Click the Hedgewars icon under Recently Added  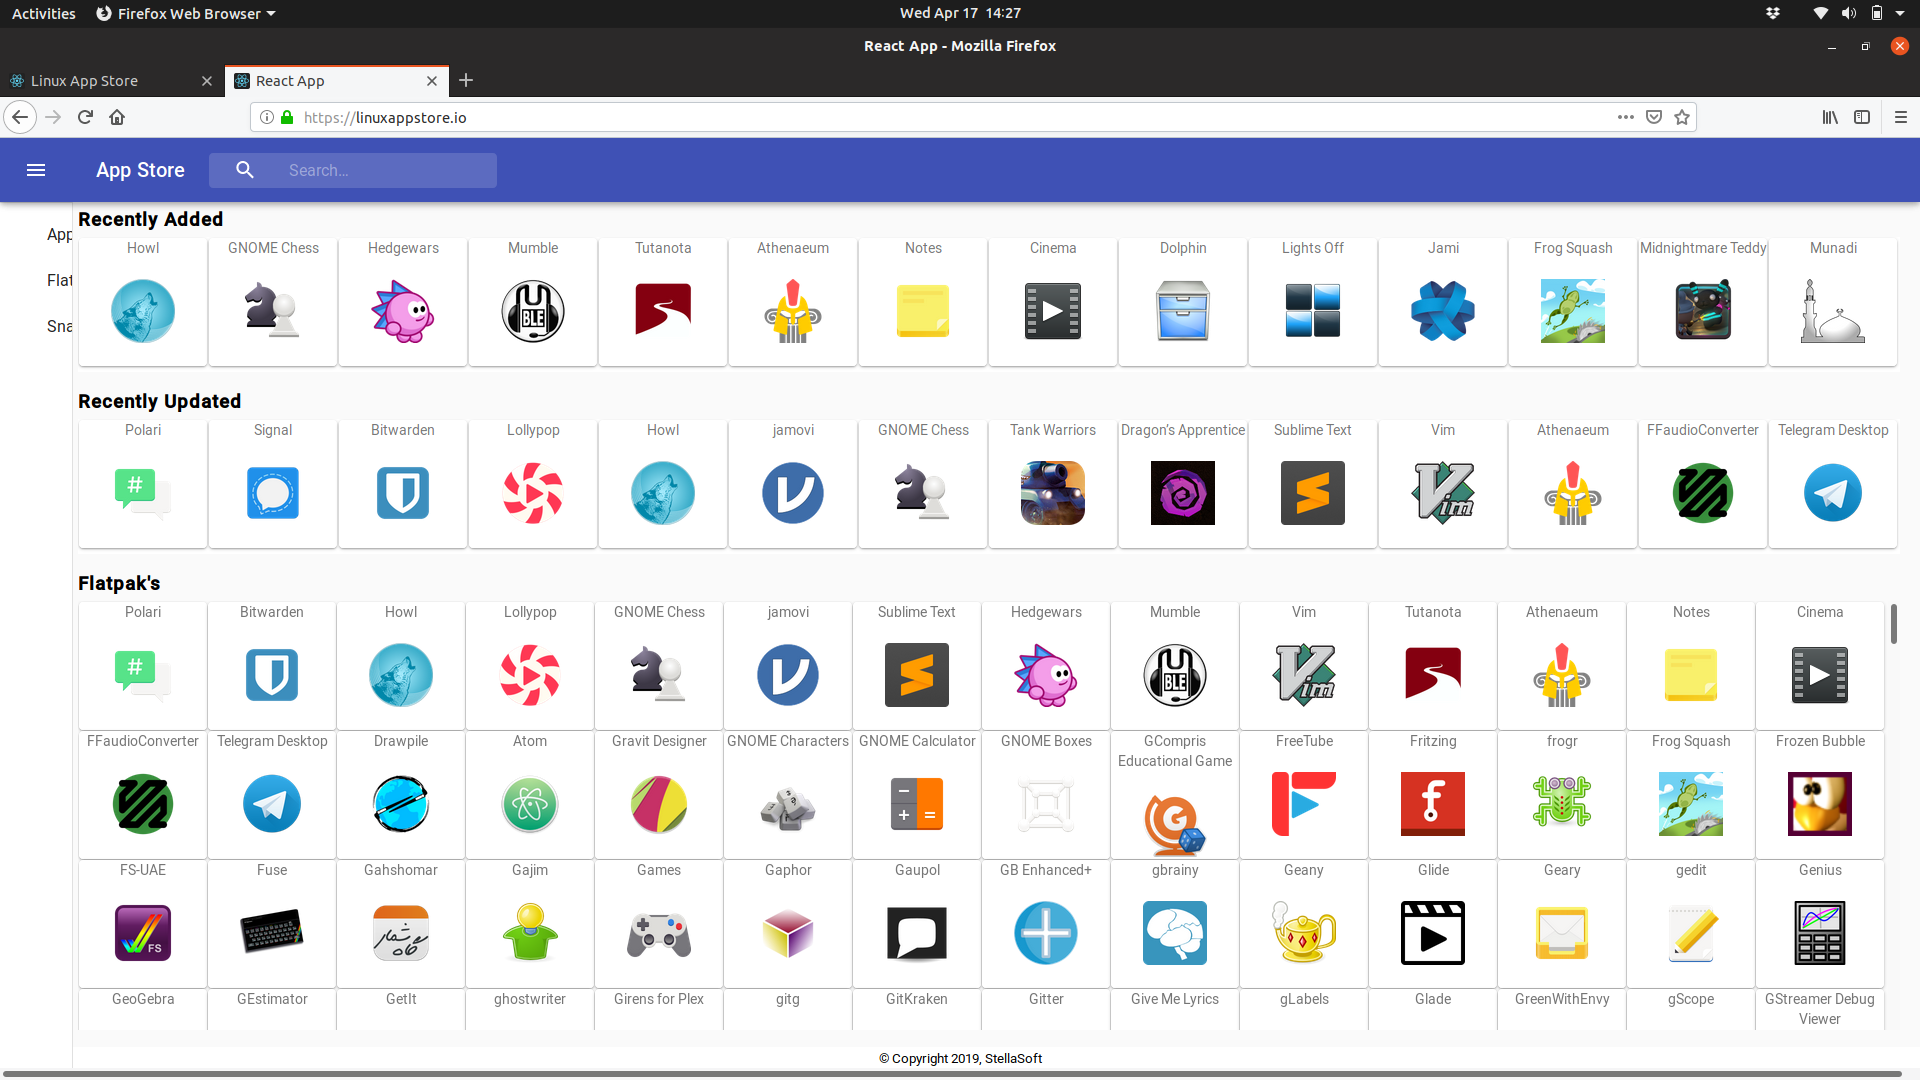tap(403, 311)
